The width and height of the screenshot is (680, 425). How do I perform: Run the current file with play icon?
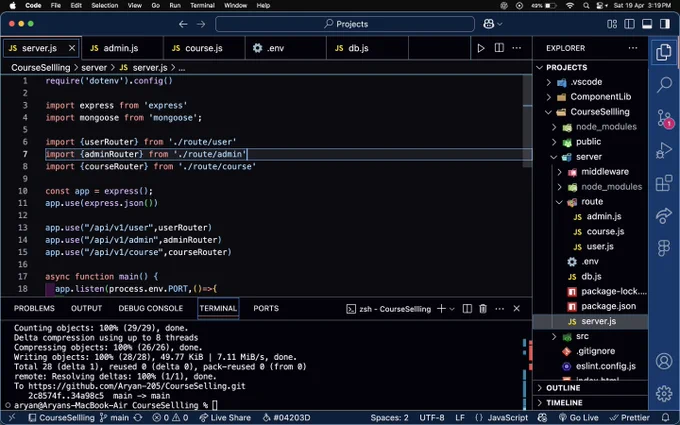(x=481, y=48)
